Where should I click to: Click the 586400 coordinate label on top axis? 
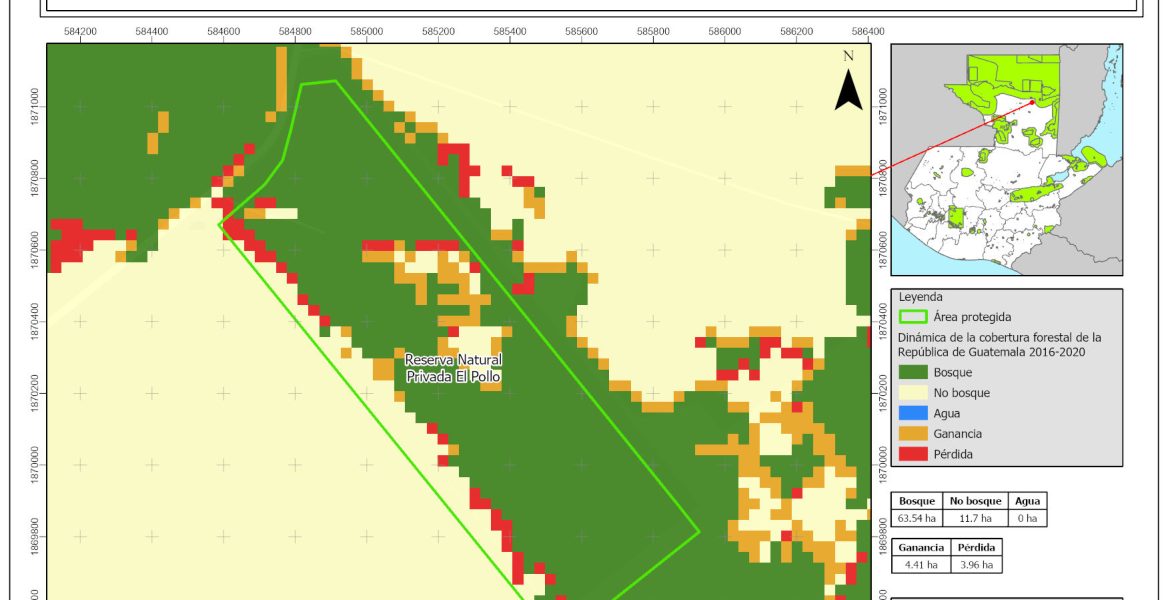pos(867,32)
